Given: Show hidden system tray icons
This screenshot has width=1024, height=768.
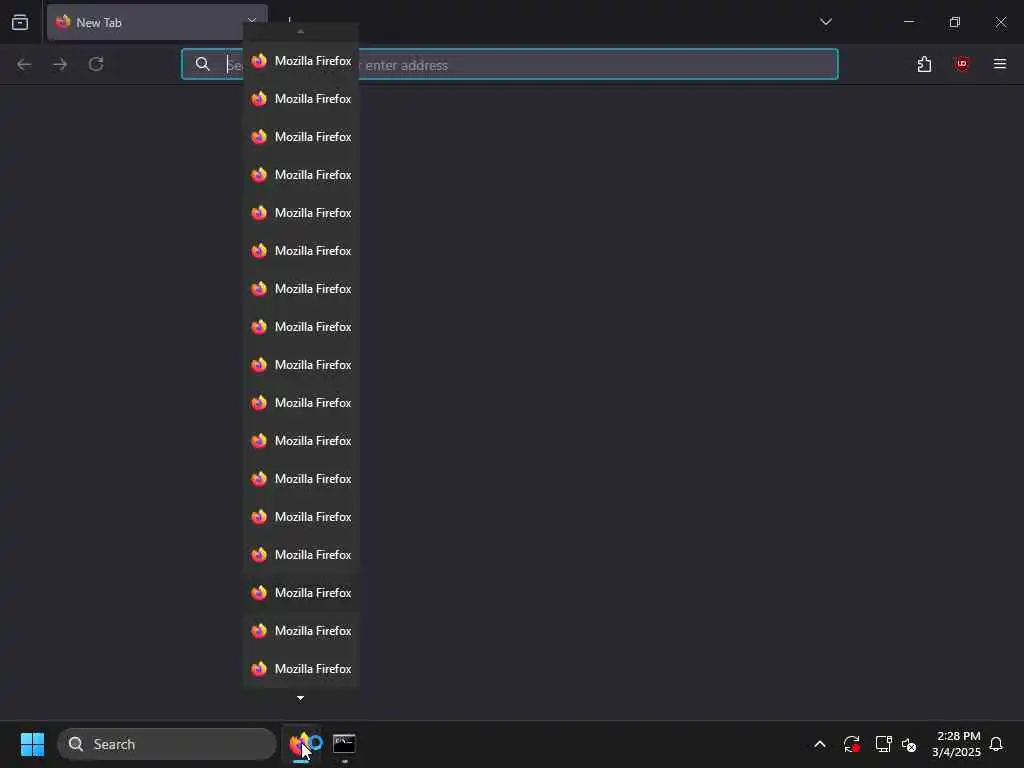Looking at the screenshot, I should pos(820,744).
